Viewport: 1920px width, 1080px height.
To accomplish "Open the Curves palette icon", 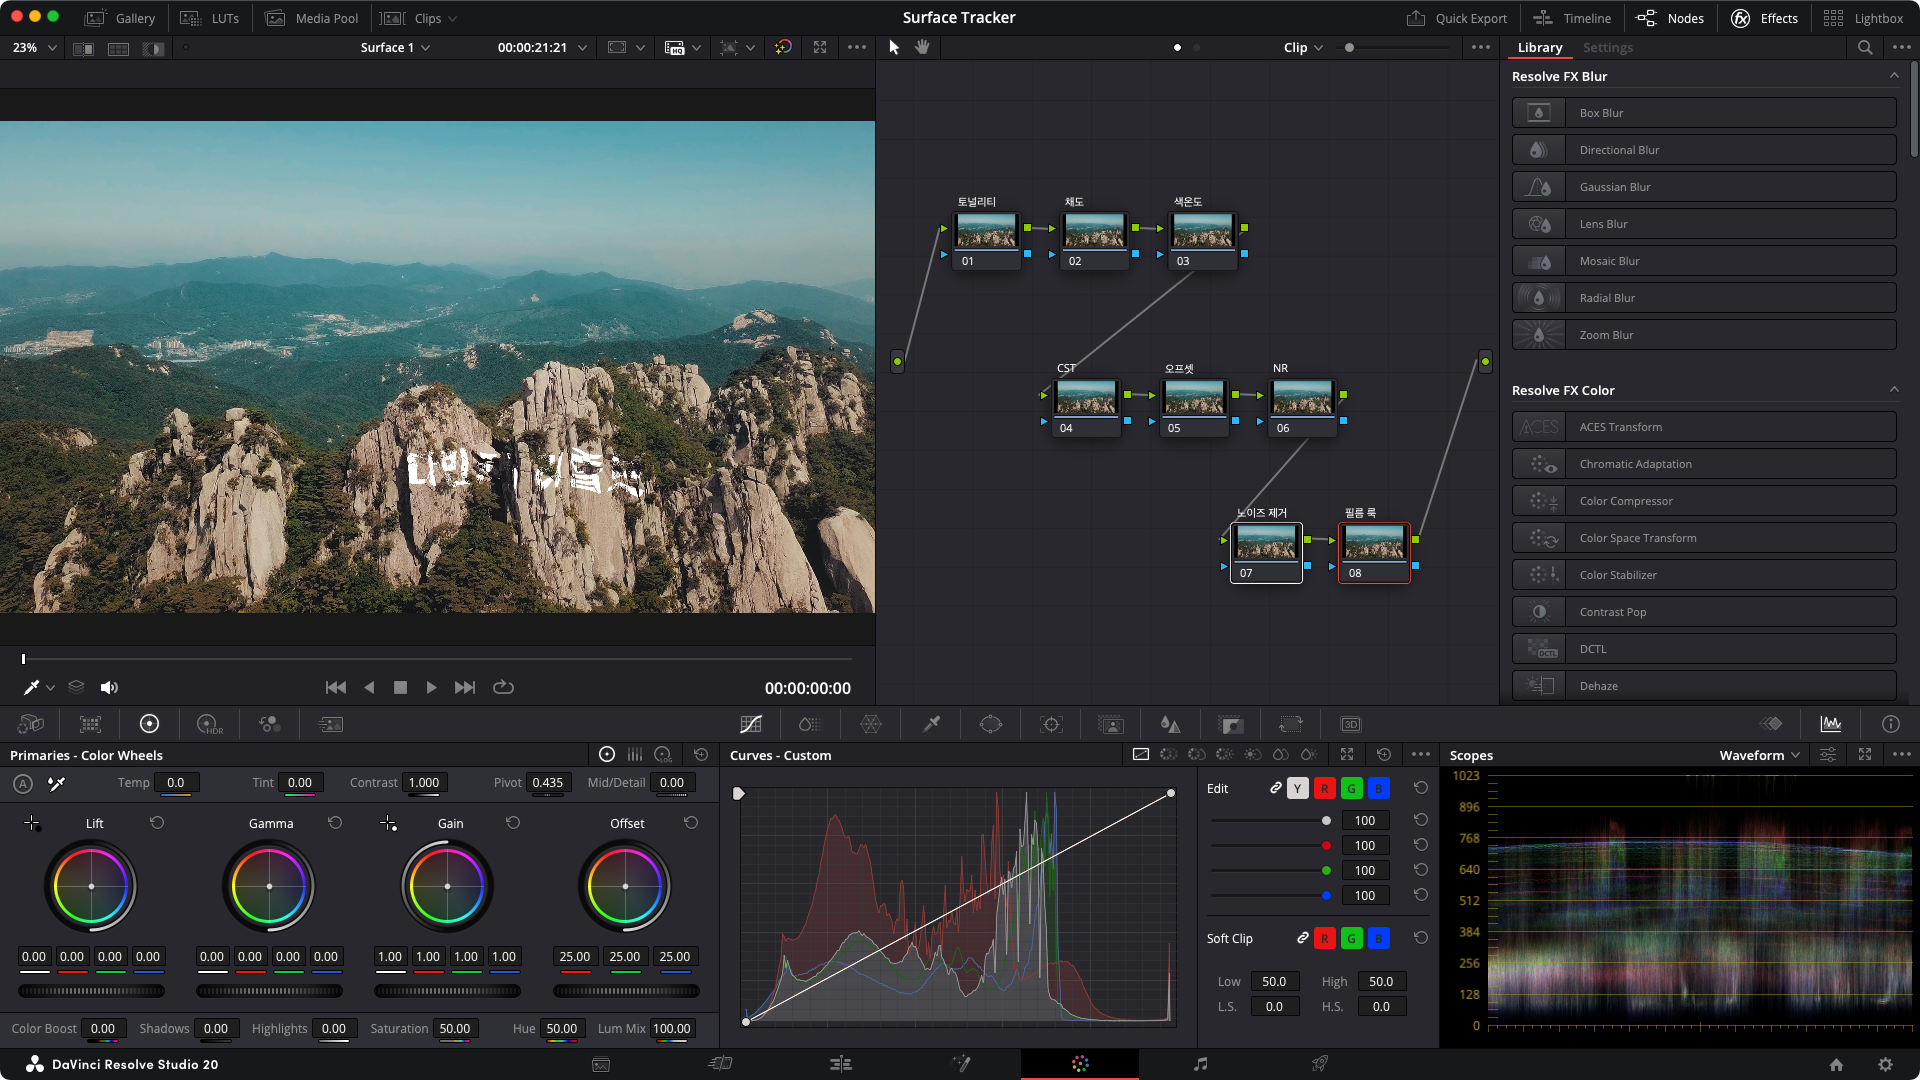I will point(751,724).
